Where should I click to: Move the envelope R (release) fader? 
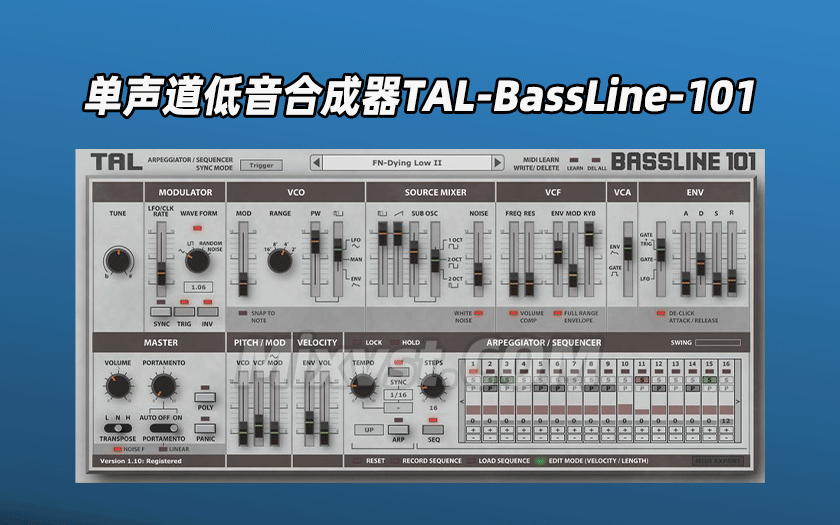point(732,281)
